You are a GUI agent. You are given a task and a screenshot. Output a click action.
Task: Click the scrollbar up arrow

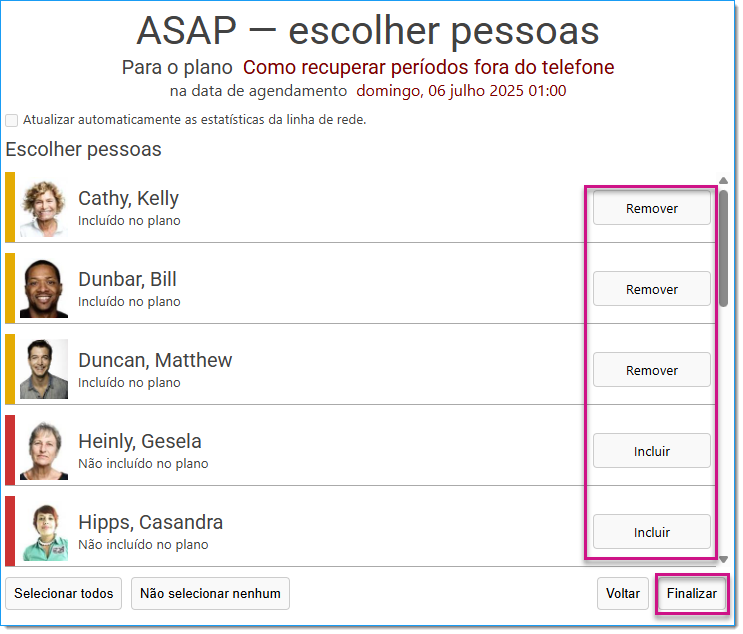pyautogui.click(x=725, y=181)
